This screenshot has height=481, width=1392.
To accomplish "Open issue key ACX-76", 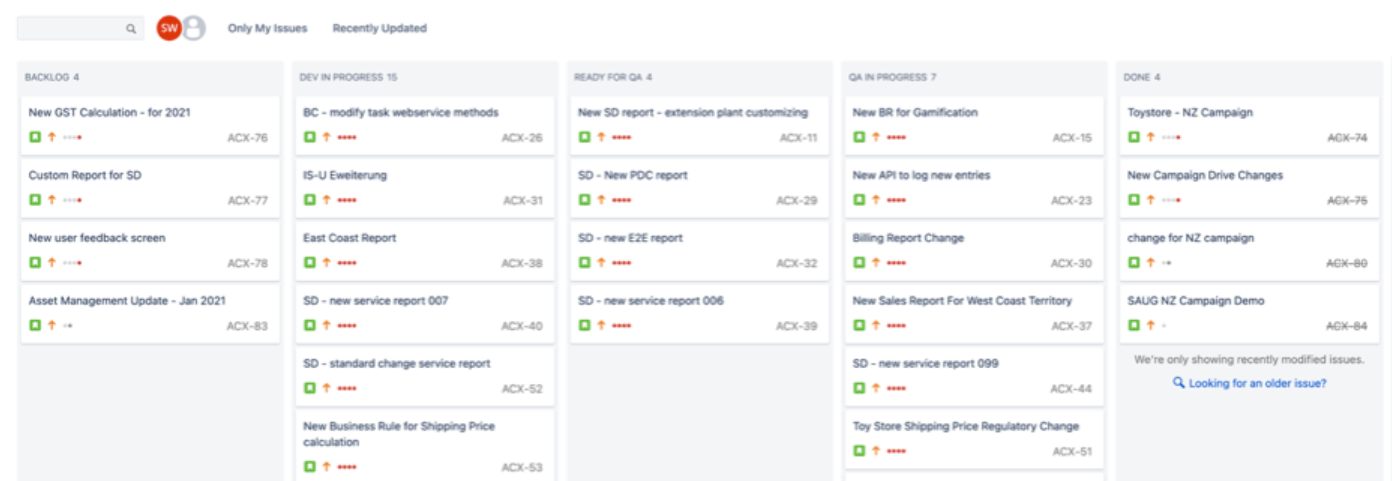I will [x=248, y=138].
